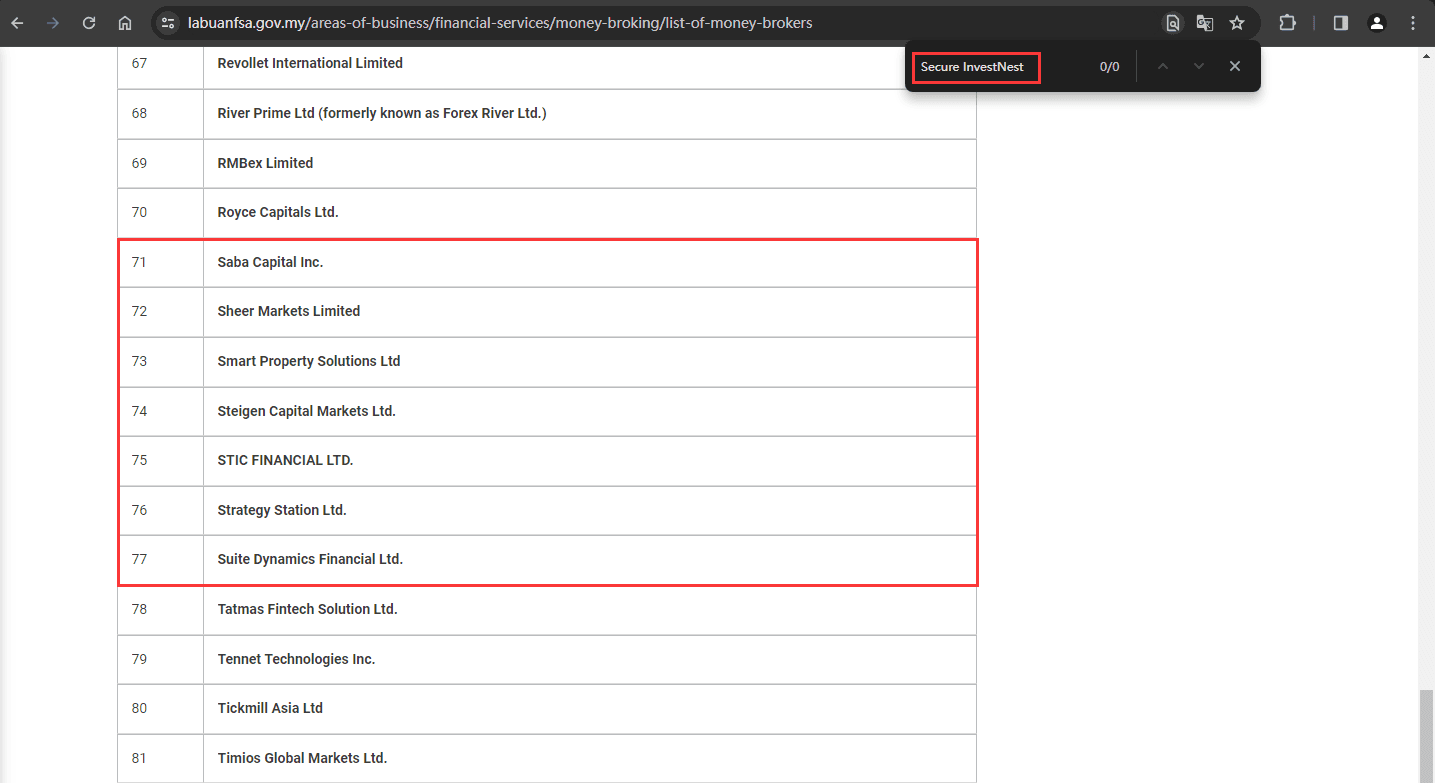The height and width of the screenshot is (783, 1435).
Task: Select Tickmill Asia Ltd entry
Action: pos(270,708)
